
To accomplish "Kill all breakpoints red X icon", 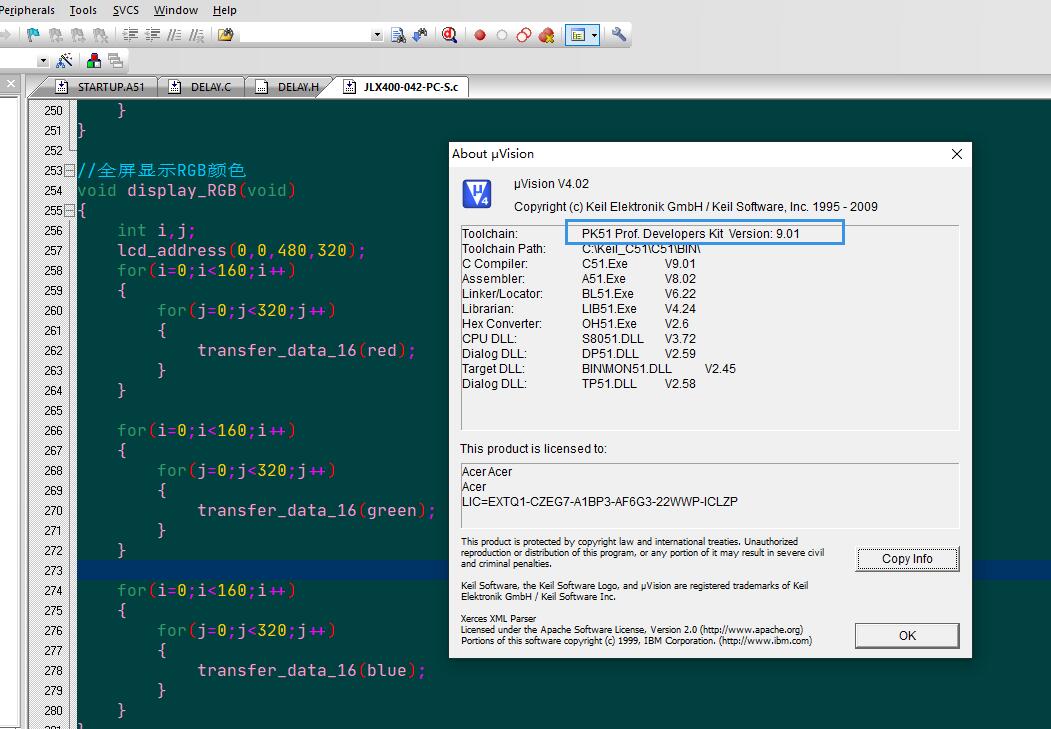I will tap(546, 35).
